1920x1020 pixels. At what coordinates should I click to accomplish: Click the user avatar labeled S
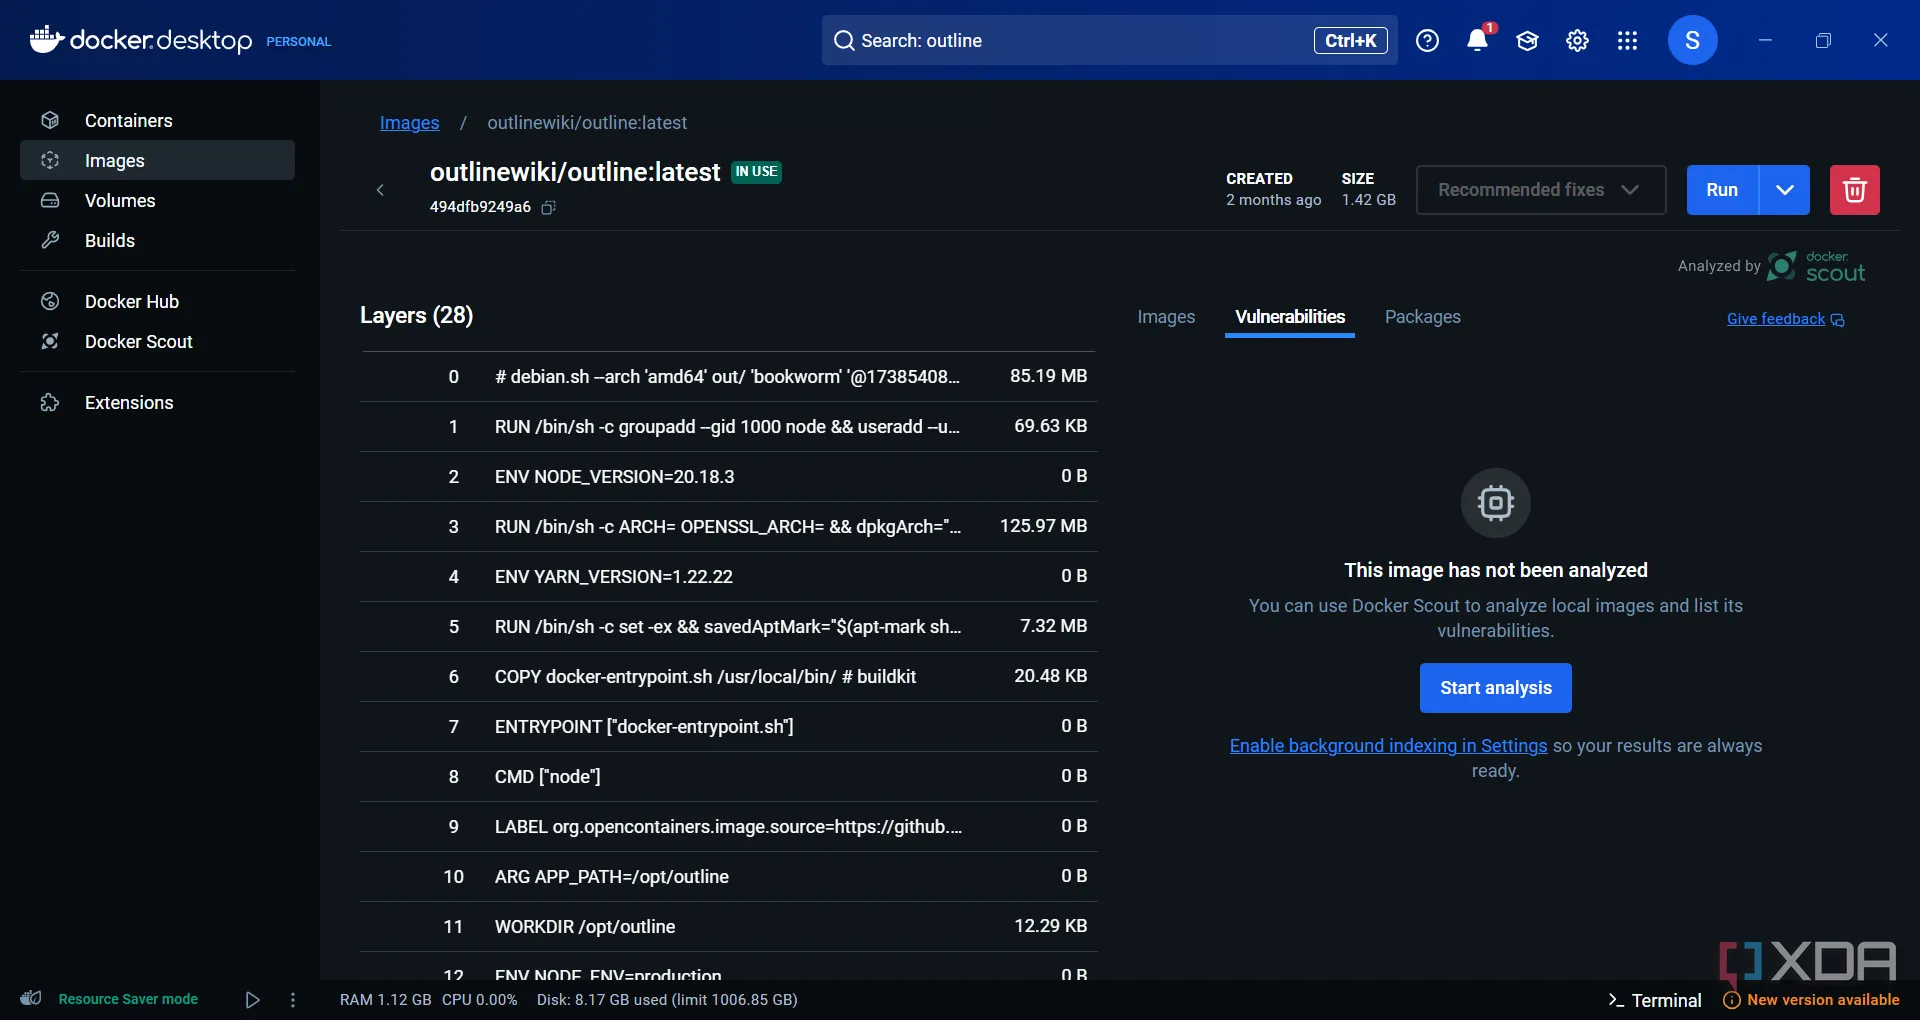1692,41
